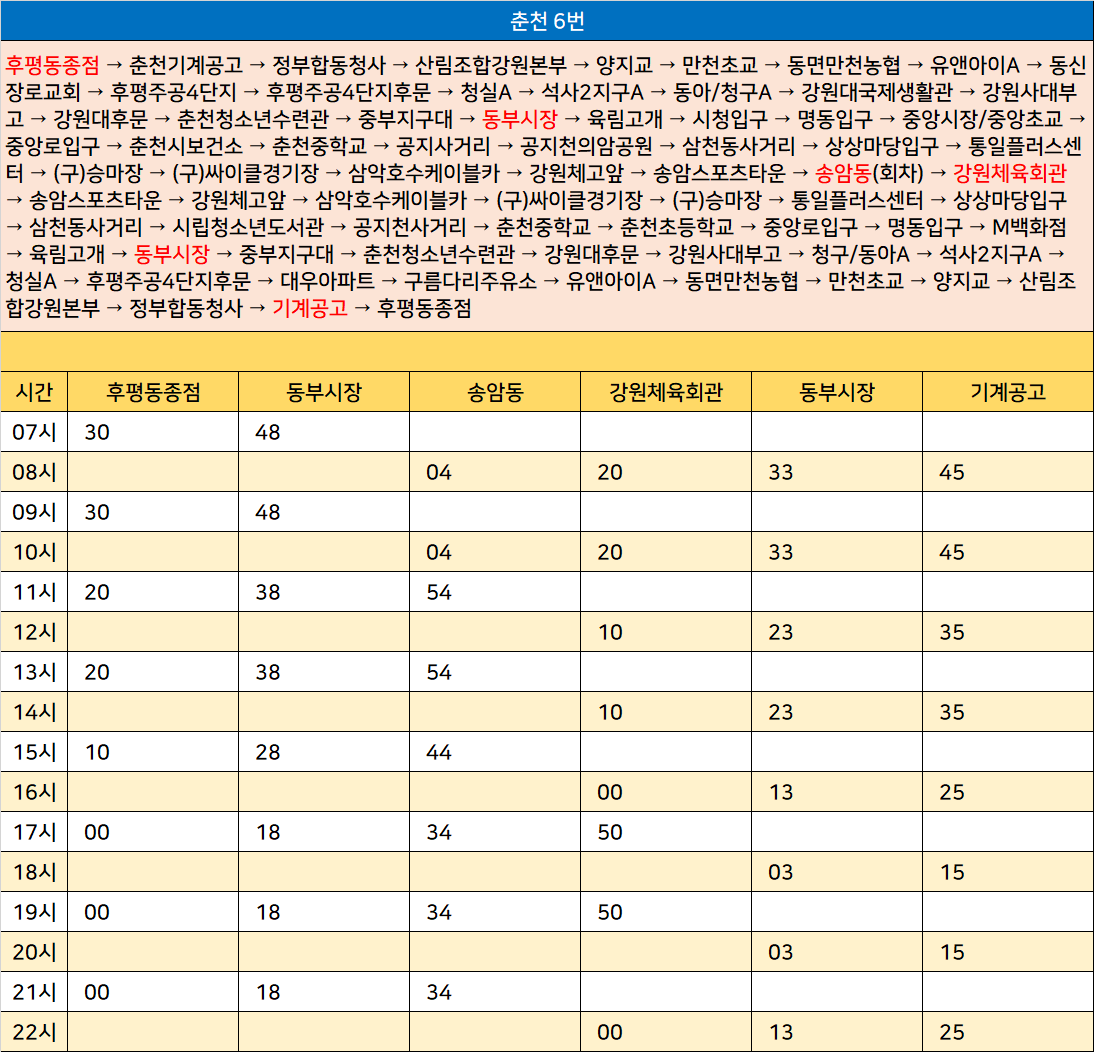Click the 16시 row label
Screen dimensions: 1094x1052
coord(34,792)
